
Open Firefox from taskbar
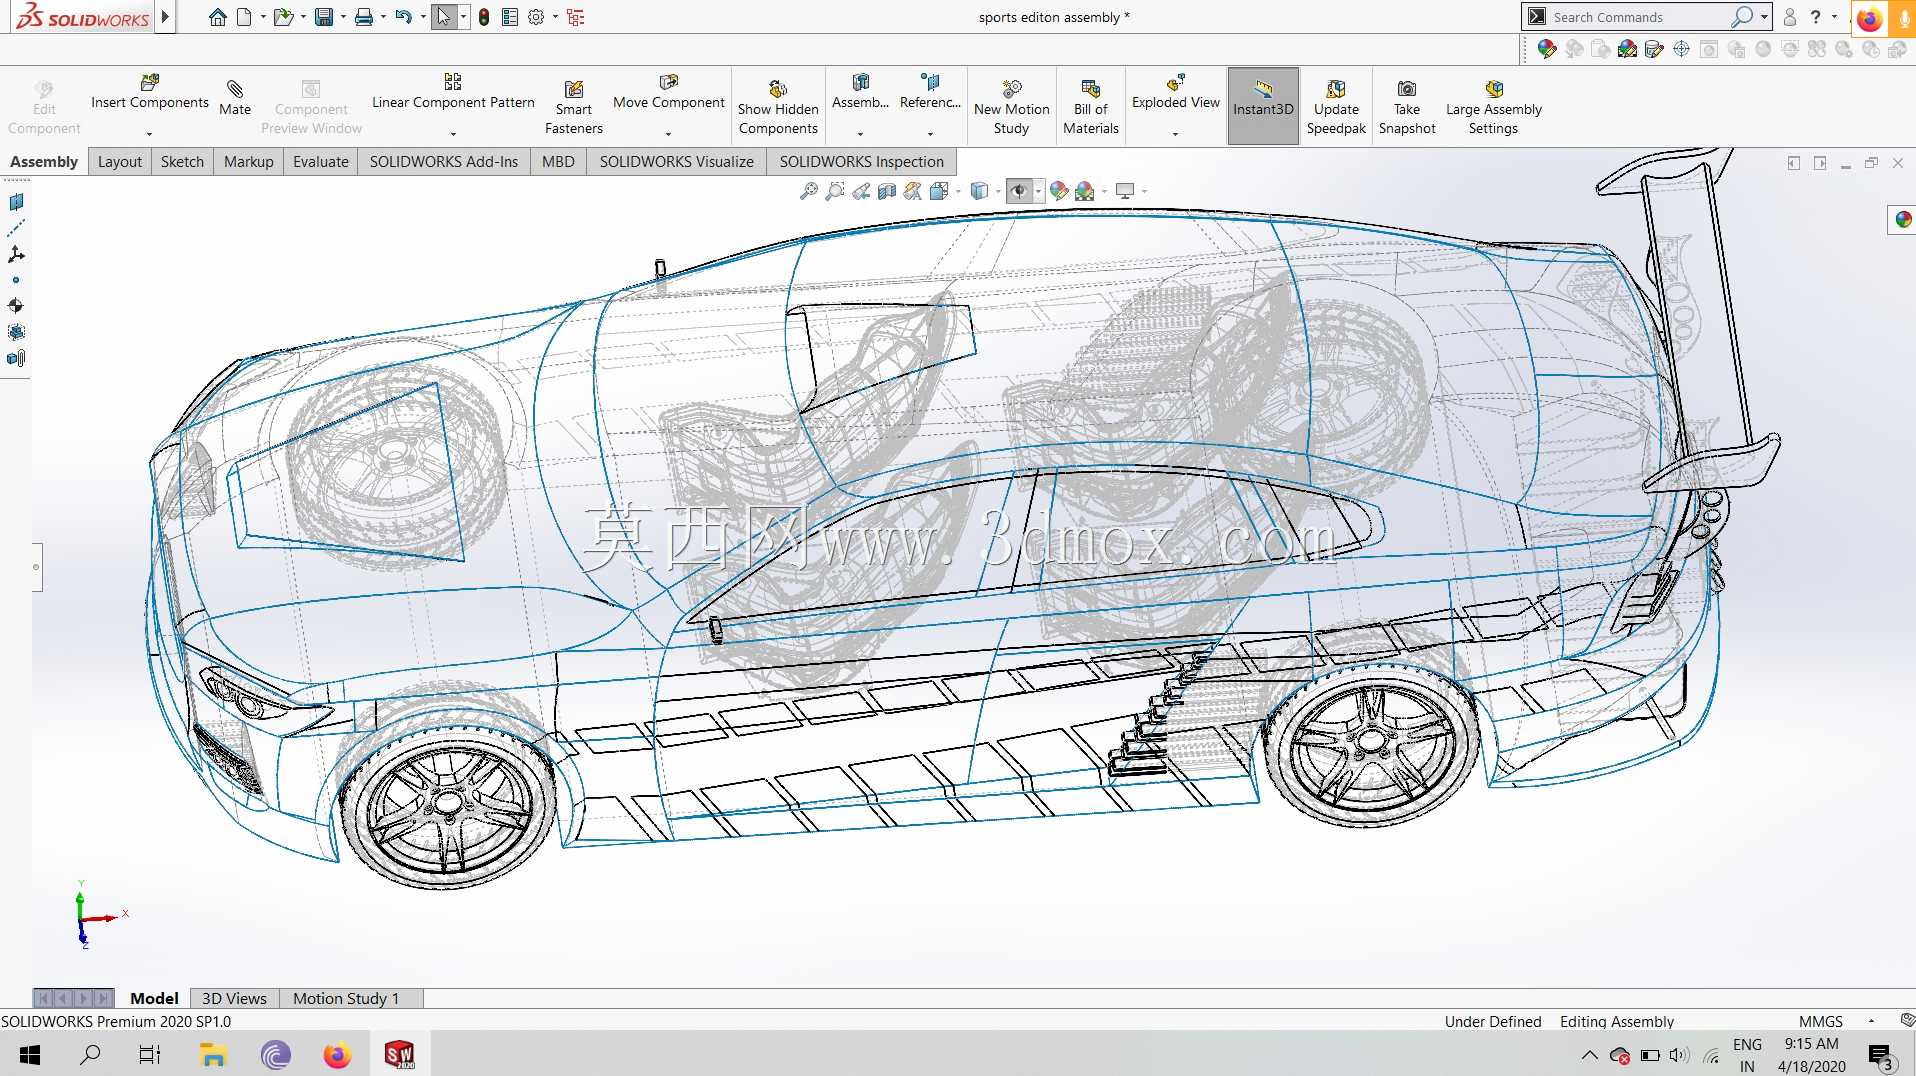(337, 1054)
